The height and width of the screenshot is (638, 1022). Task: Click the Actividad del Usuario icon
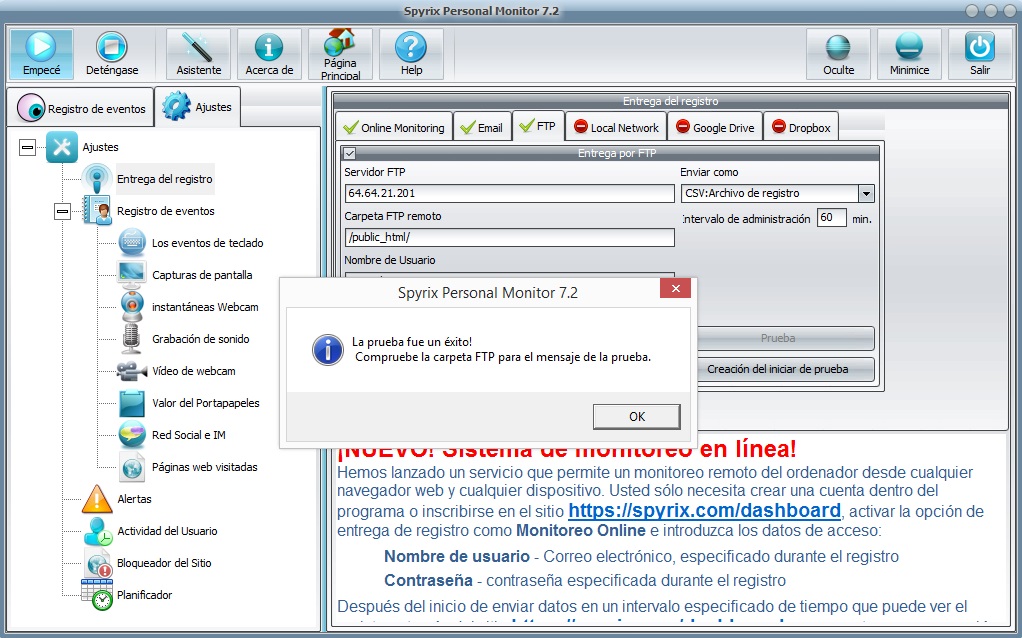click(98, 531)
